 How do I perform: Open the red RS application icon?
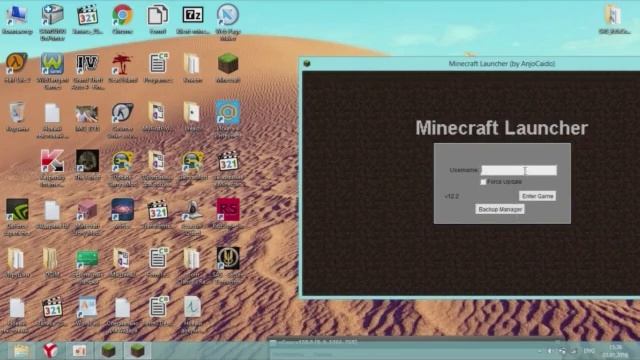click(x=228, y=209)
